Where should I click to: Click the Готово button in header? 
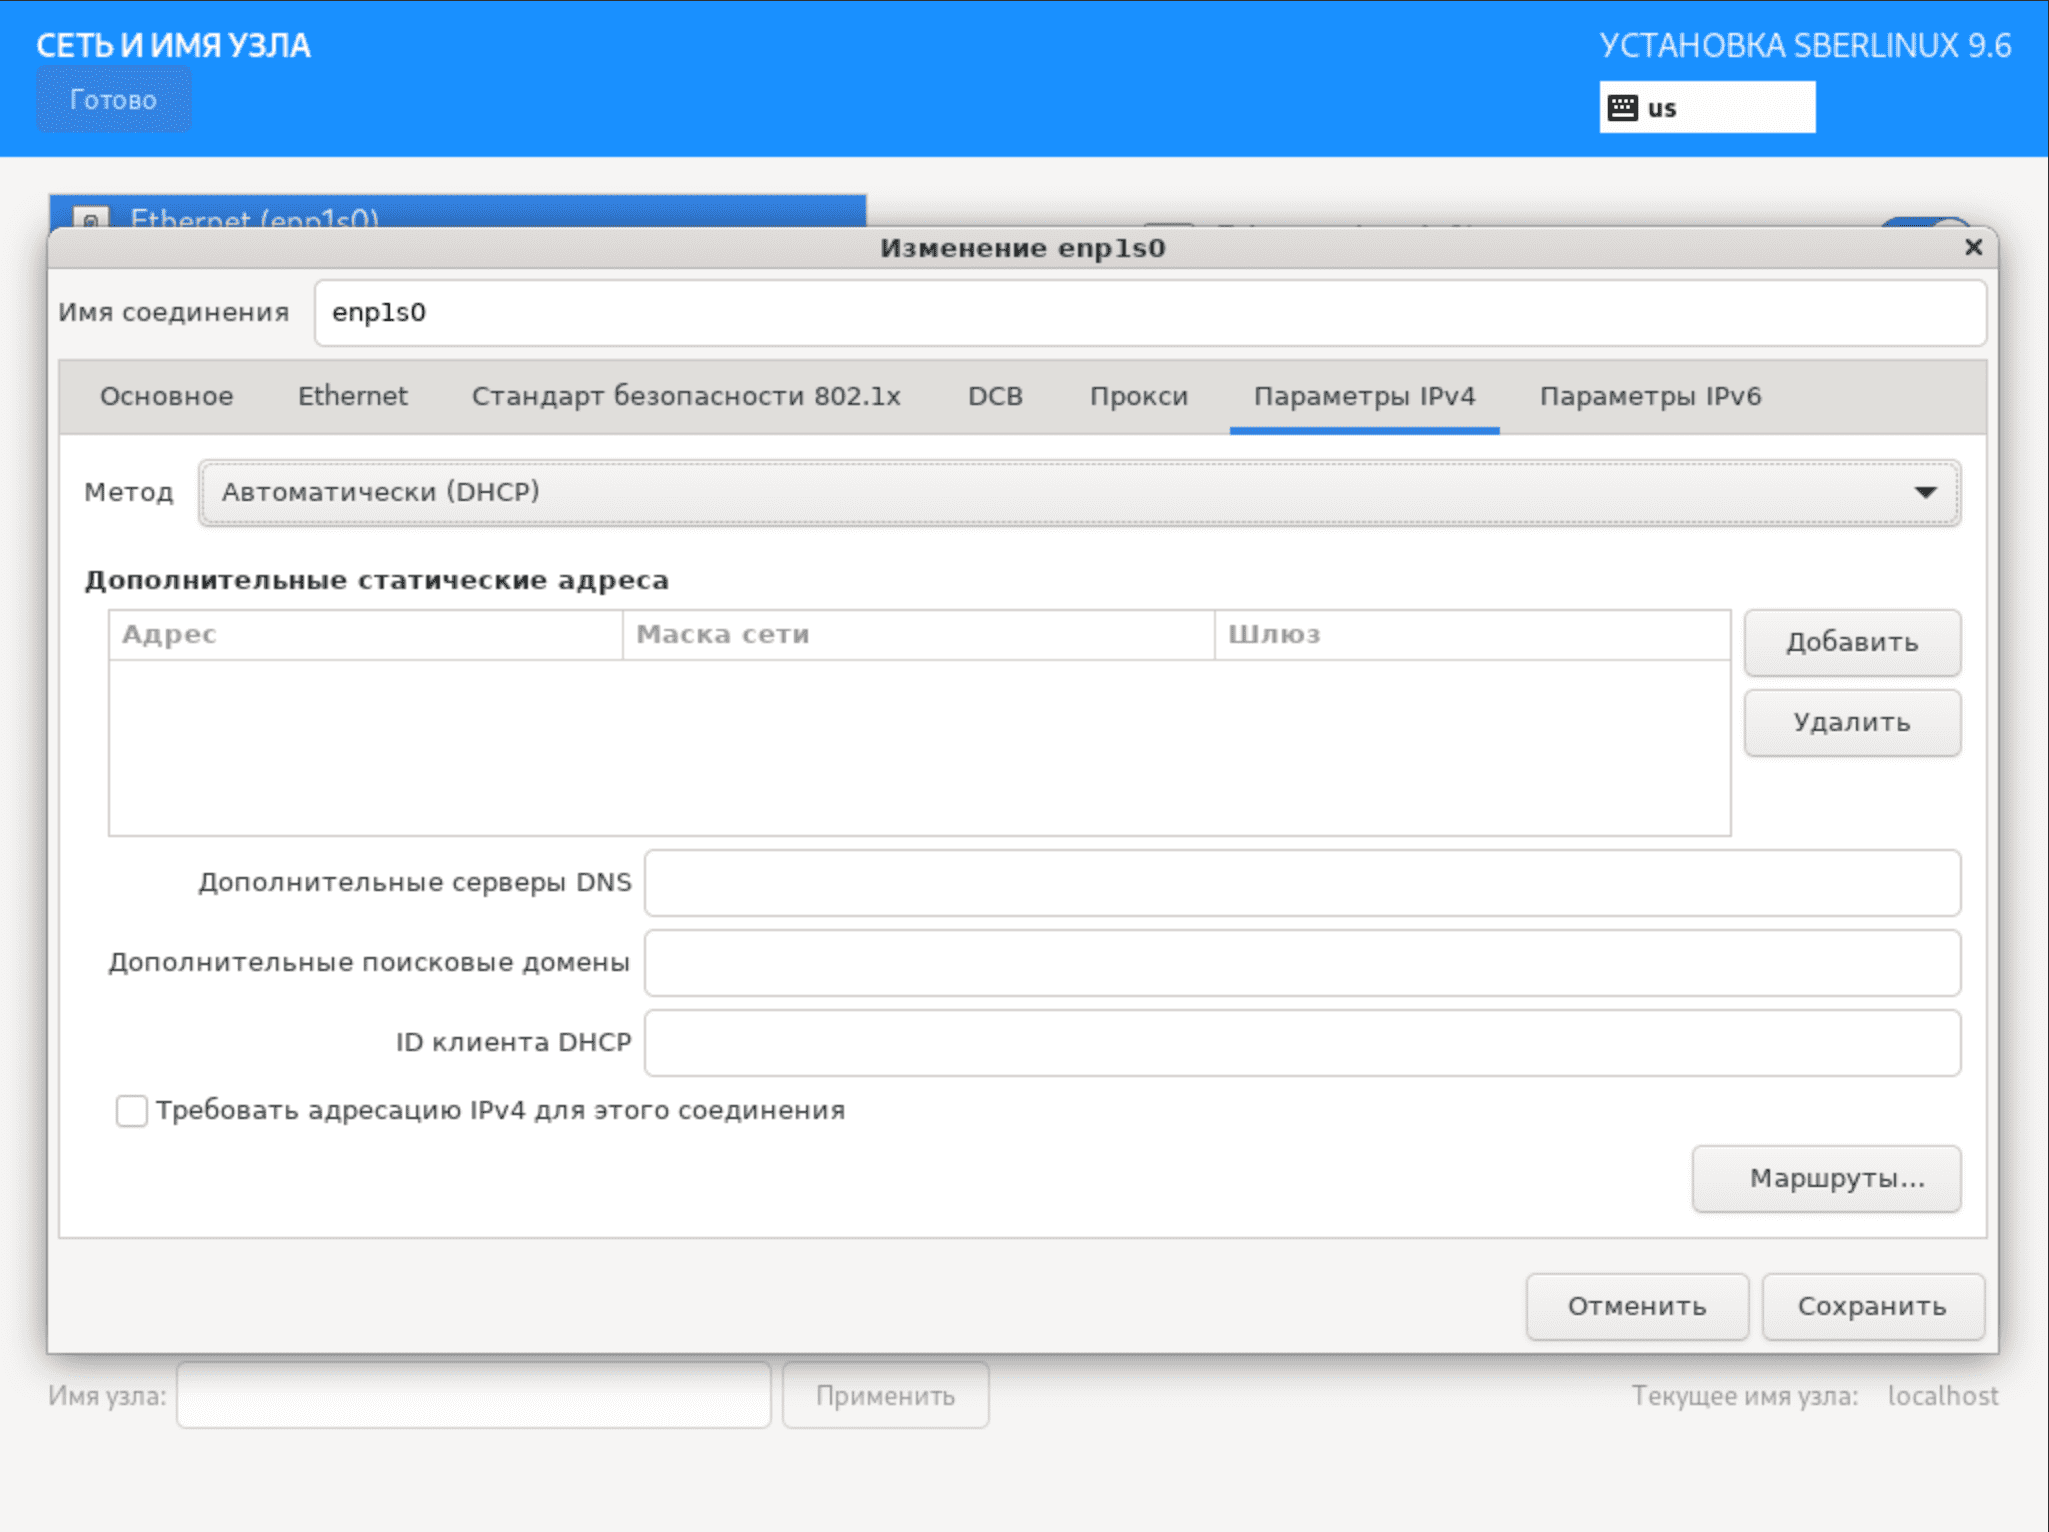coord(113,100)
